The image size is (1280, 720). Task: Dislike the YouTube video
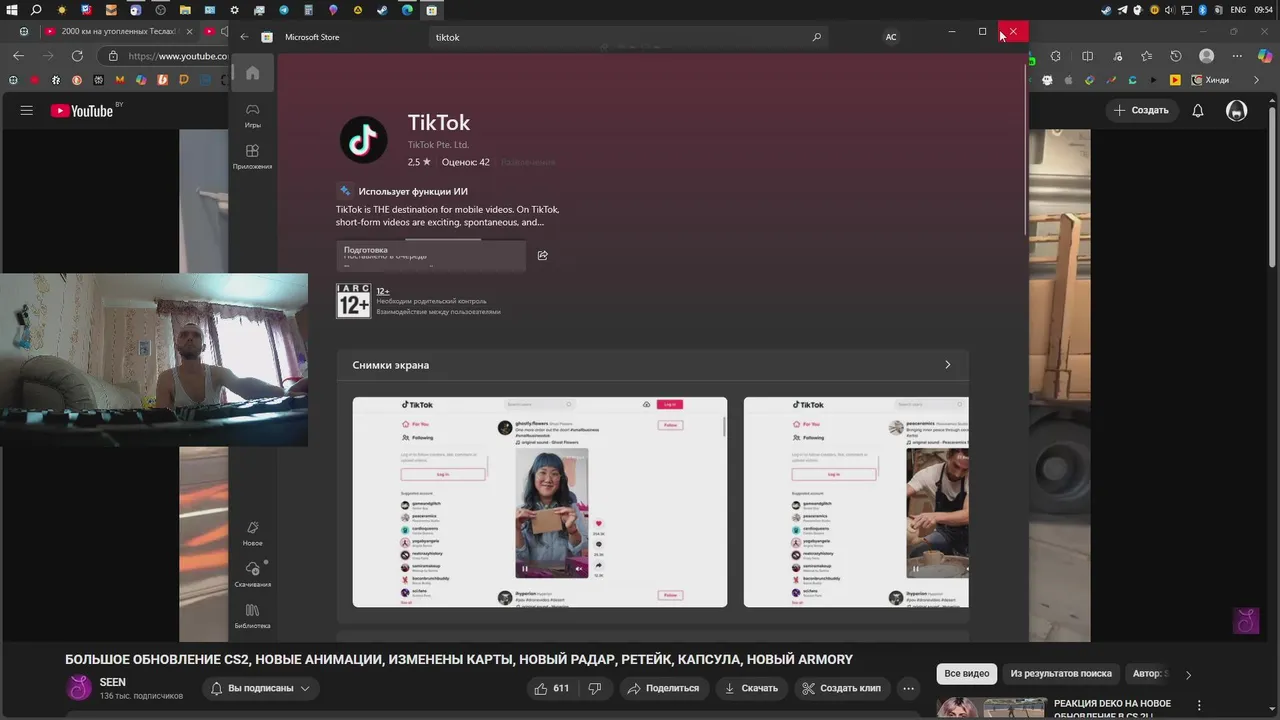(595, 688)
